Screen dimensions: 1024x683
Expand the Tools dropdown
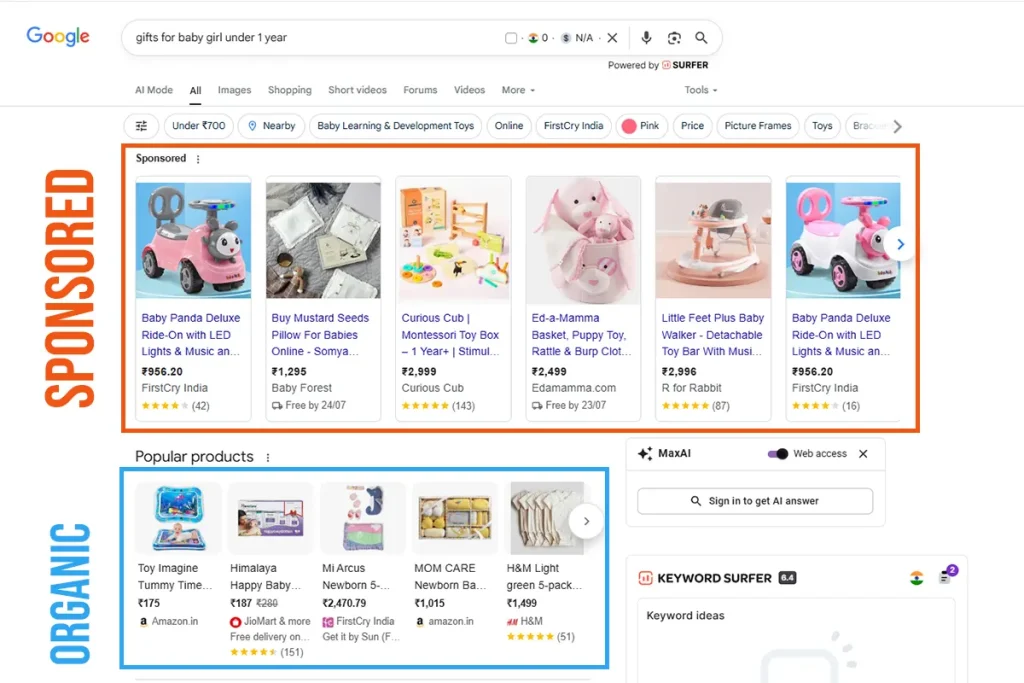(701, 90)
